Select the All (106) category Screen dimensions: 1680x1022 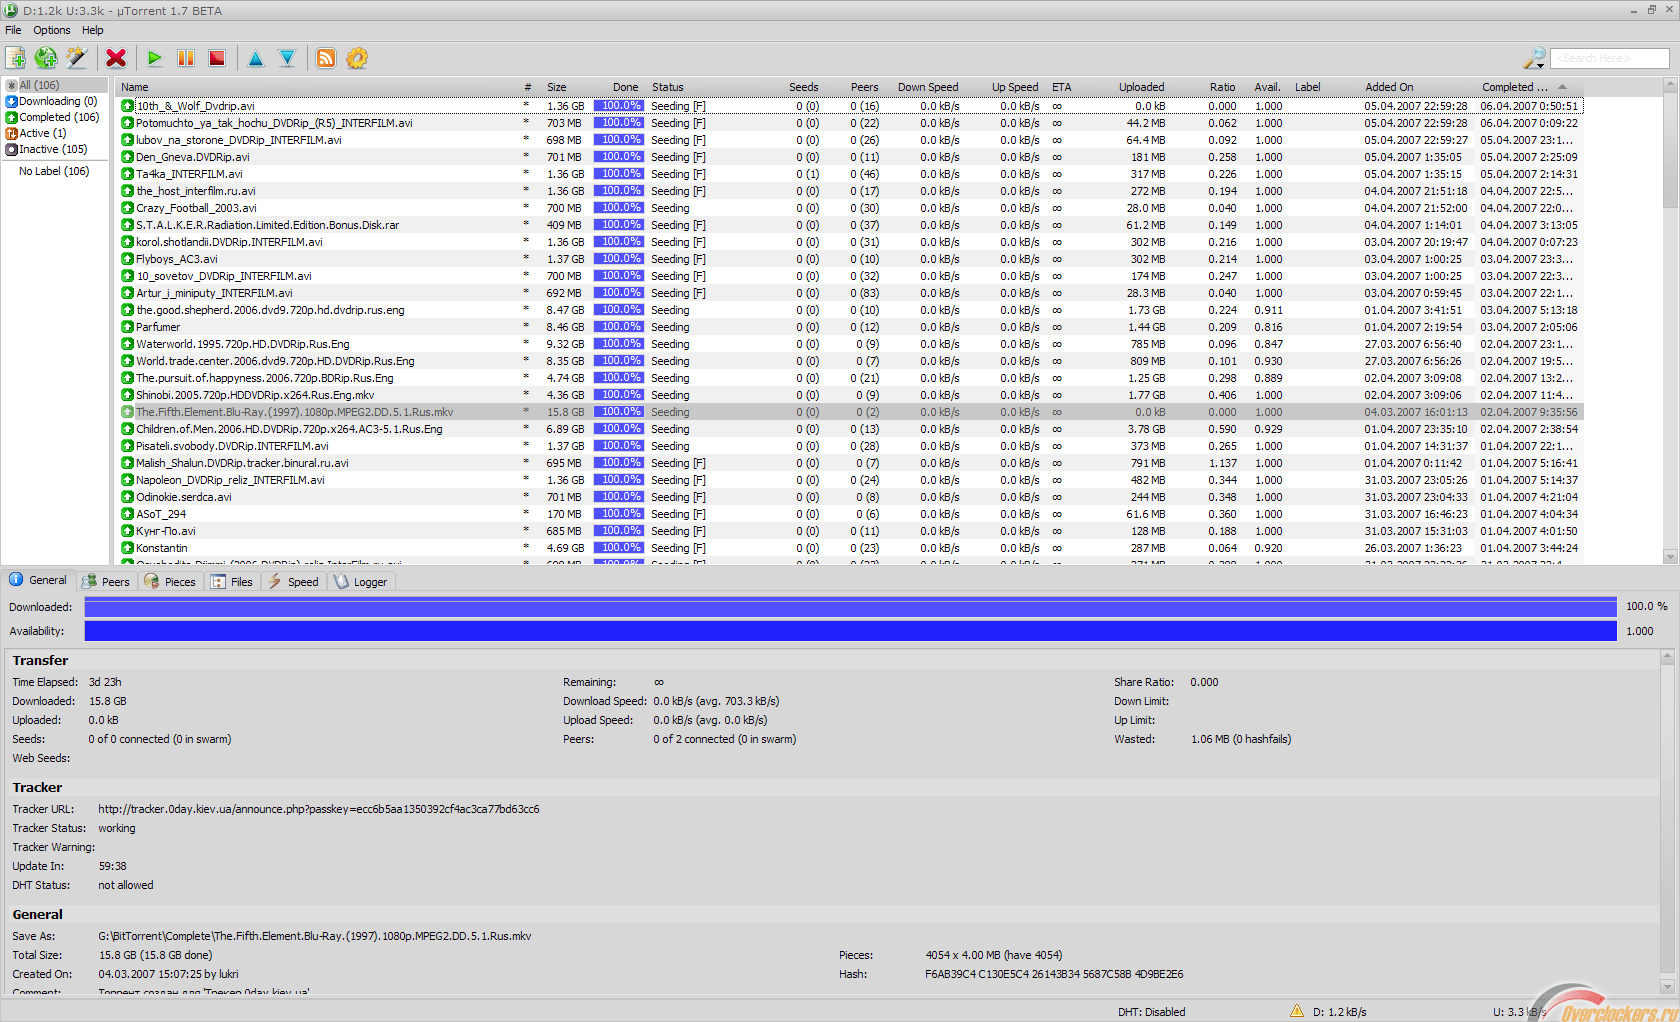pos(56,85)
